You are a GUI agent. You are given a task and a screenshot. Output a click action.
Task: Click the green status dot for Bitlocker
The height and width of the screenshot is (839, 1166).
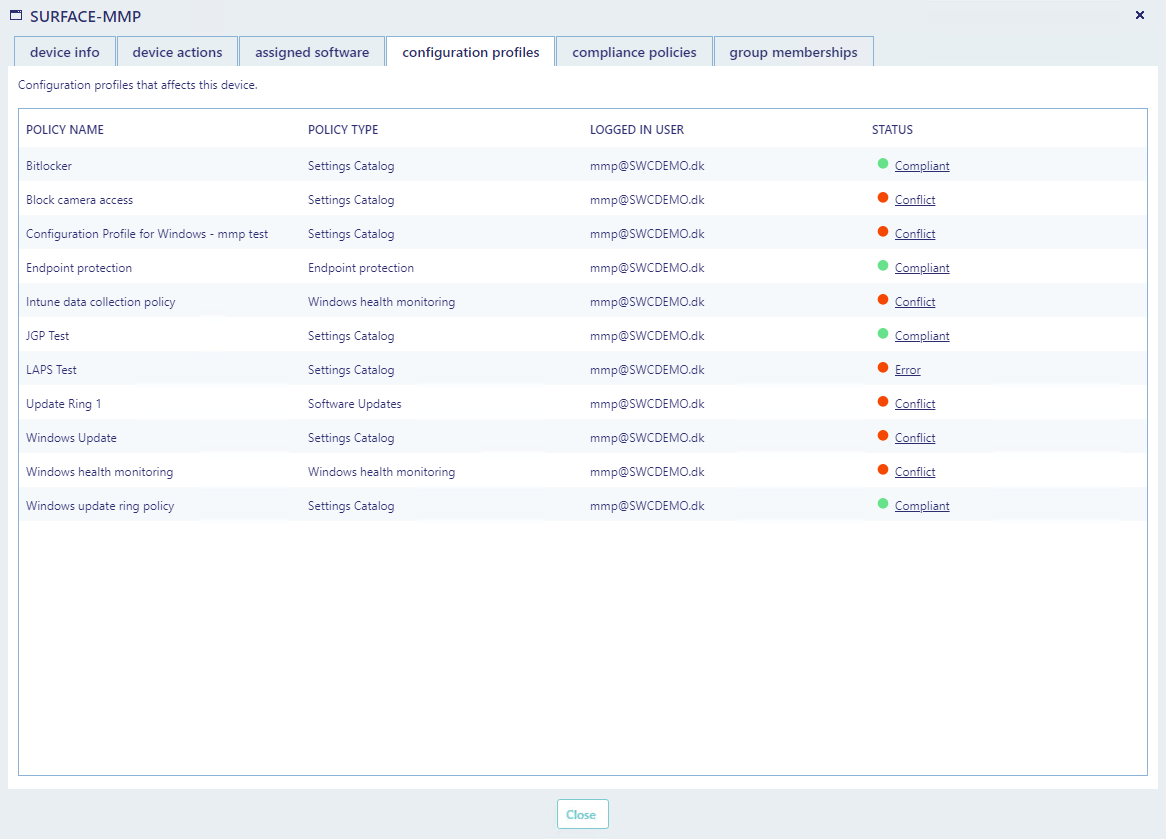click(x=883, y=164)
